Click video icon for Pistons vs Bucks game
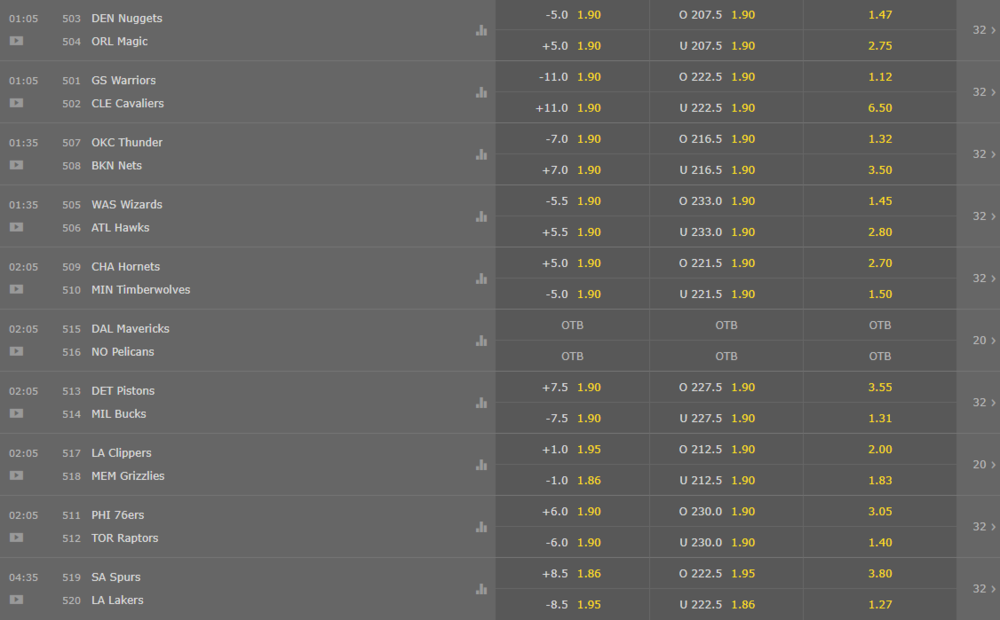This screenshot has width=1000, height=620. pos(17,413)
